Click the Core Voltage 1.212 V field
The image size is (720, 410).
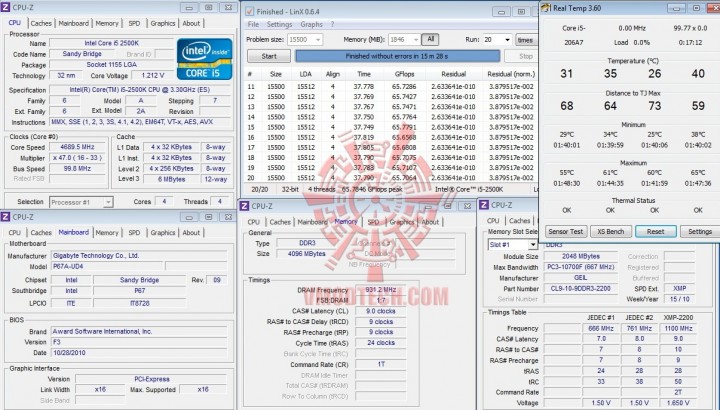click(x=152, y=75)
